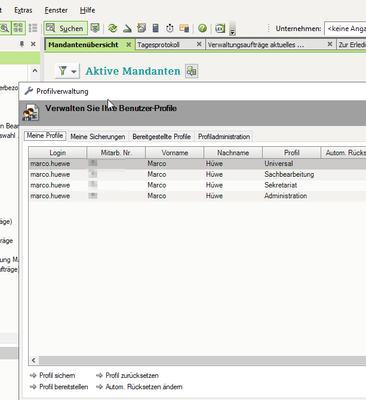This screenshot has height=400, width=366.
Task: Select the Meine Sicherungen tab
Action: pos(98,137)
